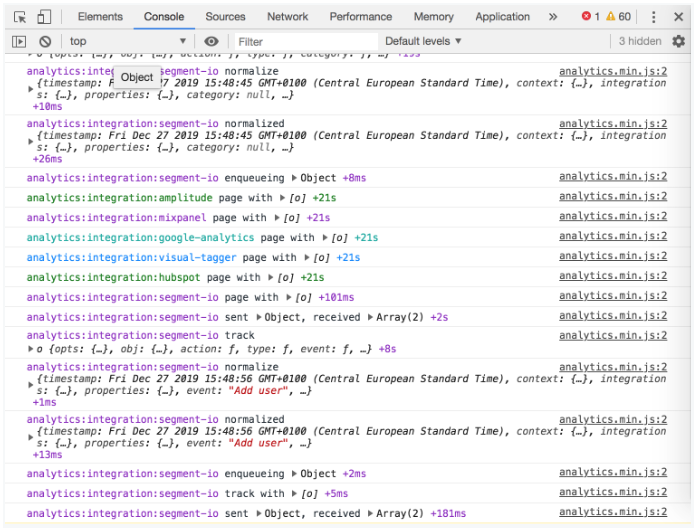The height and width of the screenshot is (531, 696).
Task: Show the console sidebar panel
Action: tap(19, 41)
